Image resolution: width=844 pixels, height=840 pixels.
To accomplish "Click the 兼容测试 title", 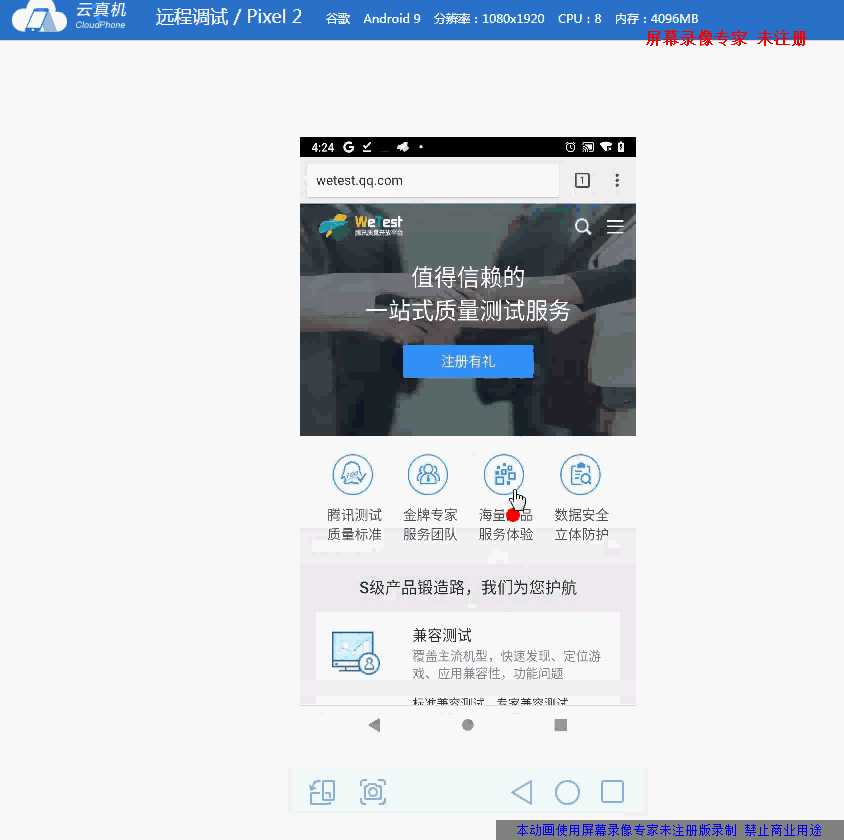I will 442,636.
